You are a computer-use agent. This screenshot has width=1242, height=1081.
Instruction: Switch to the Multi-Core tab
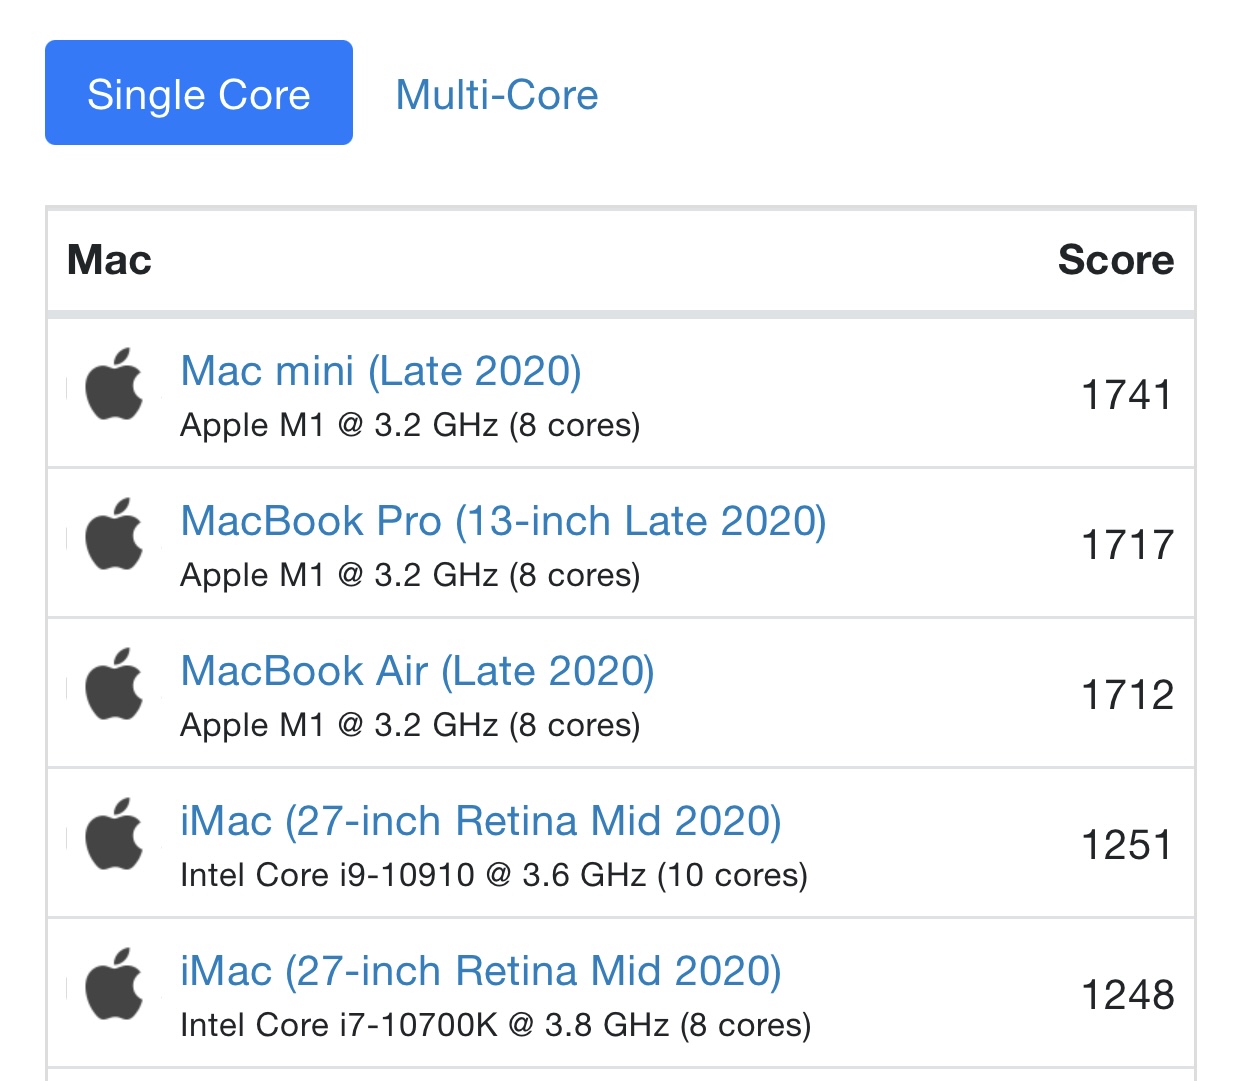(x=497, y=95)
